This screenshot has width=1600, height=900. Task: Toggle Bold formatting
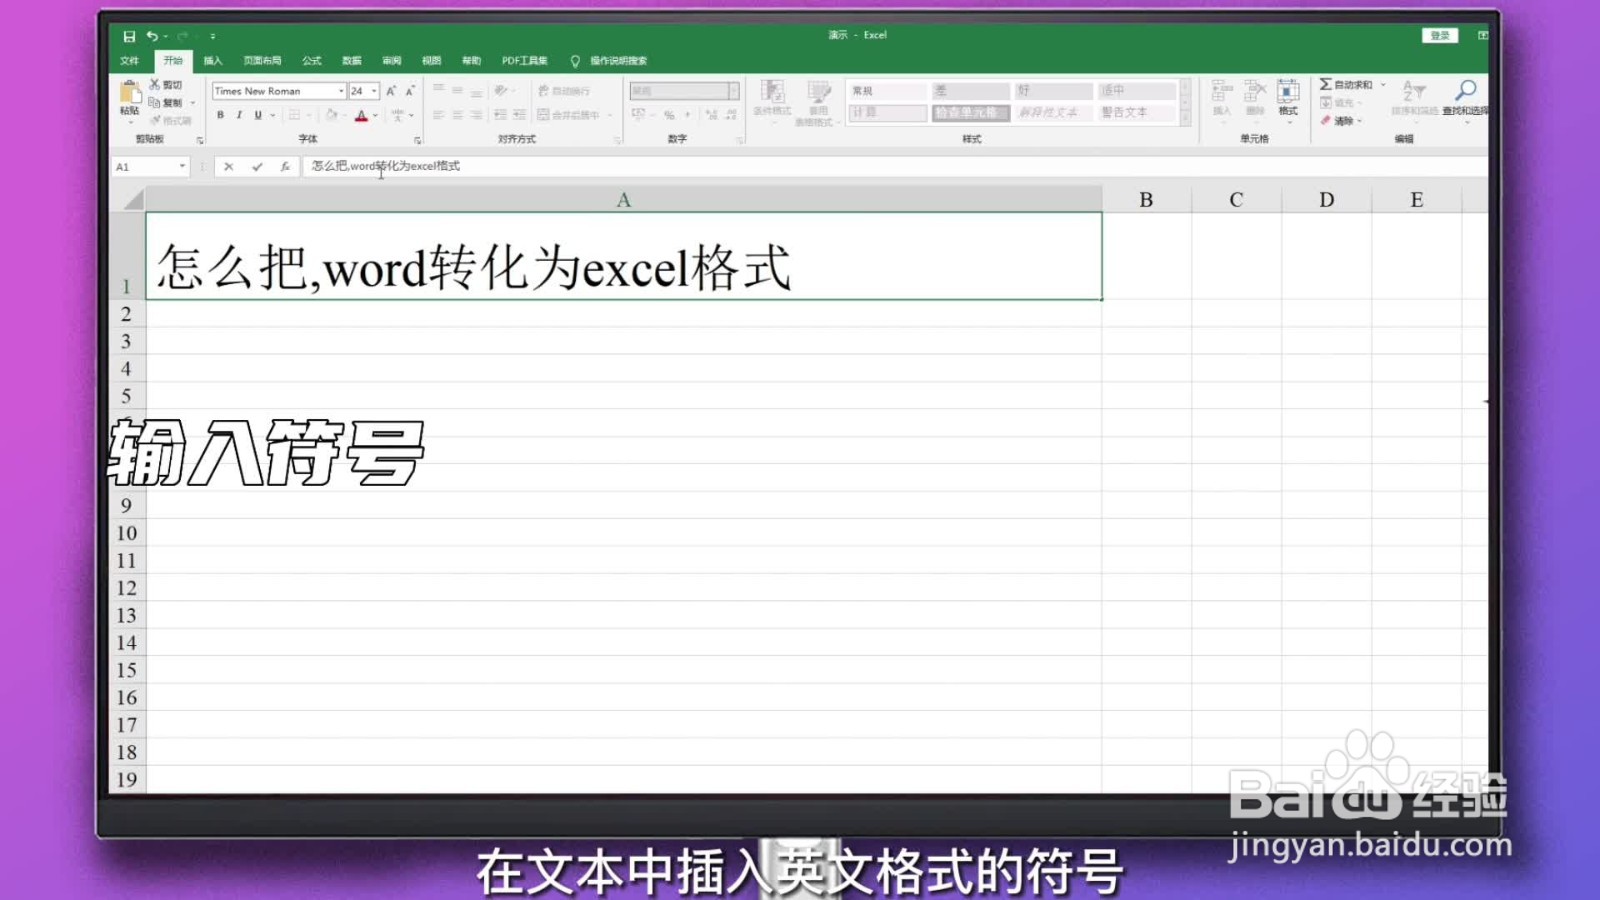coord(220,115)
